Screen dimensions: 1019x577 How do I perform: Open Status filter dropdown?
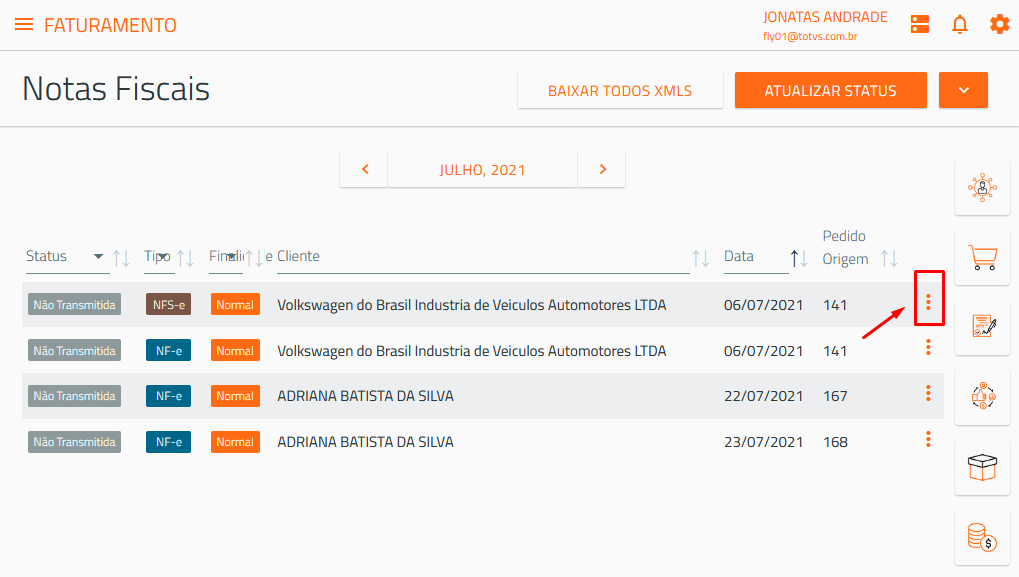[x=68, y=257]
